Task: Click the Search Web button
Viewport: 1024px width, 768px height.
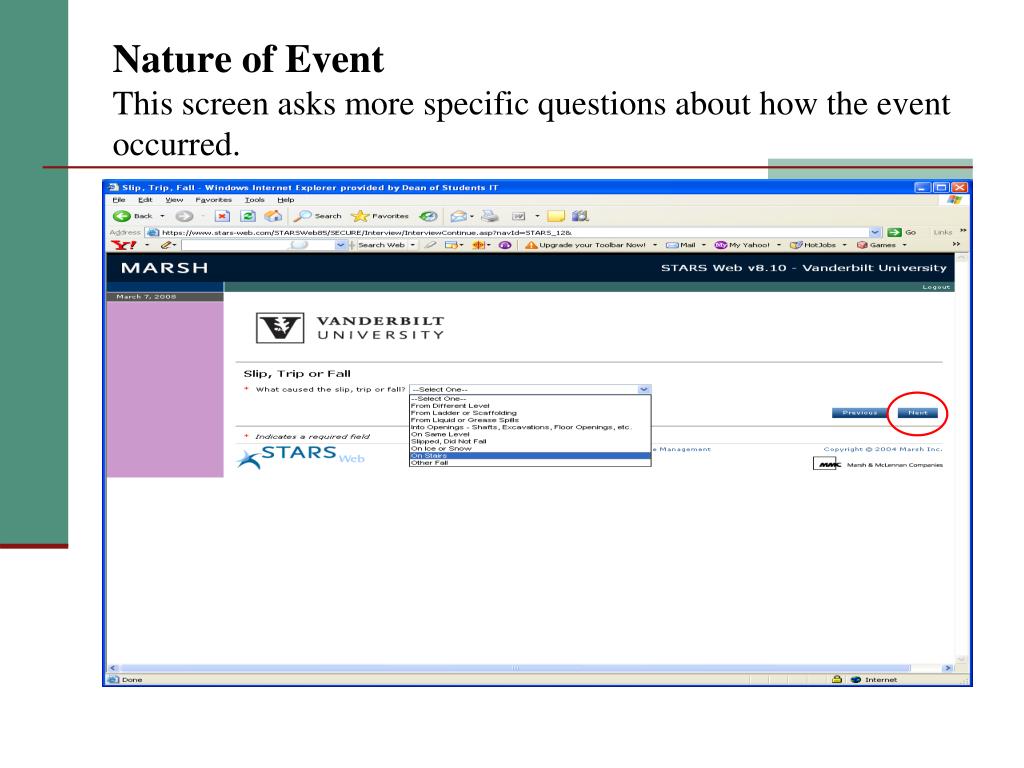Action: (381, 246)
